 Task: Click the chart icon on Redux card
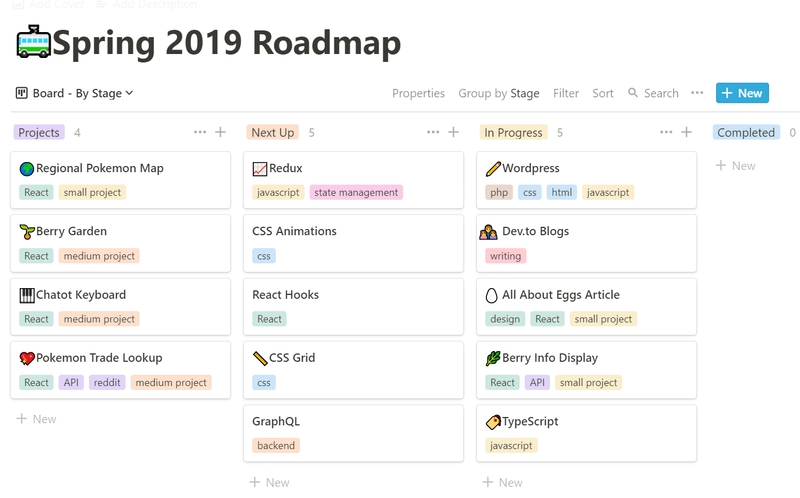pos(260,169)
